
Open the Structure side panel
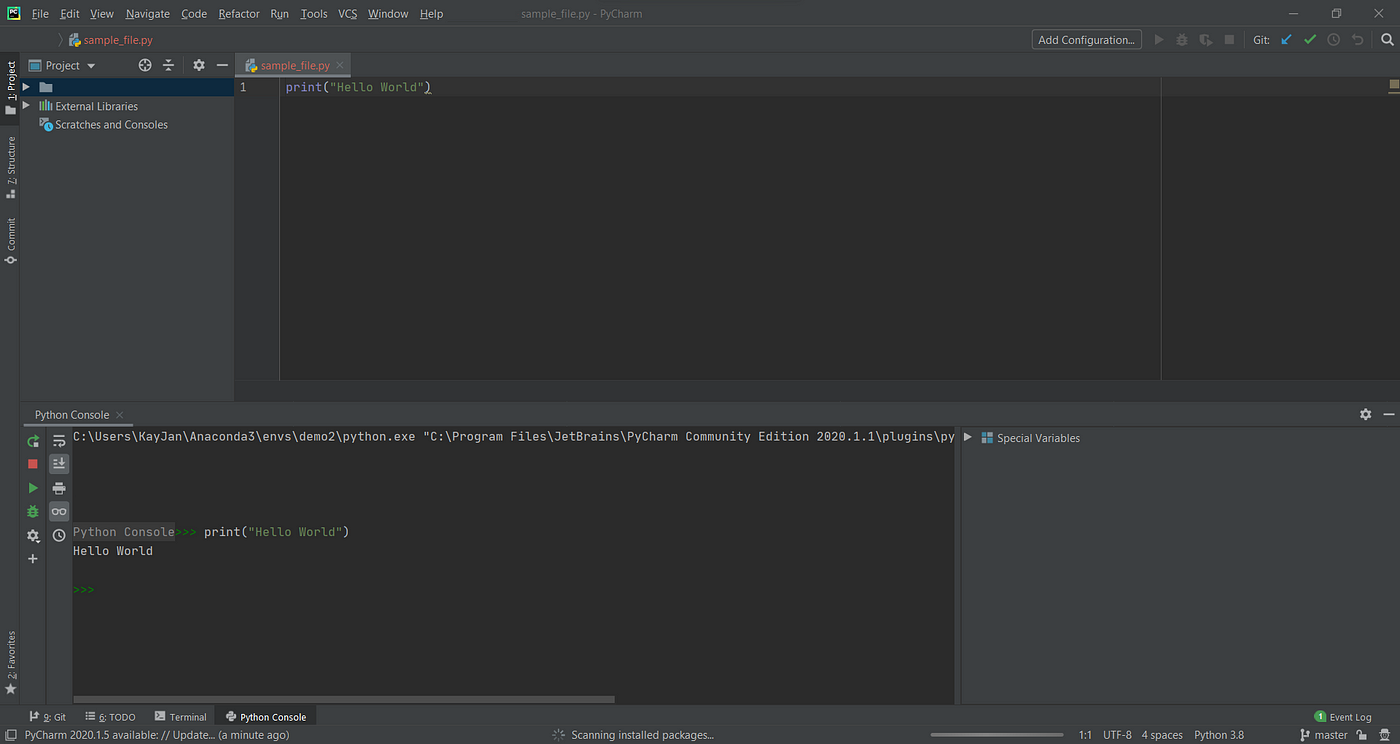[11, 167]
